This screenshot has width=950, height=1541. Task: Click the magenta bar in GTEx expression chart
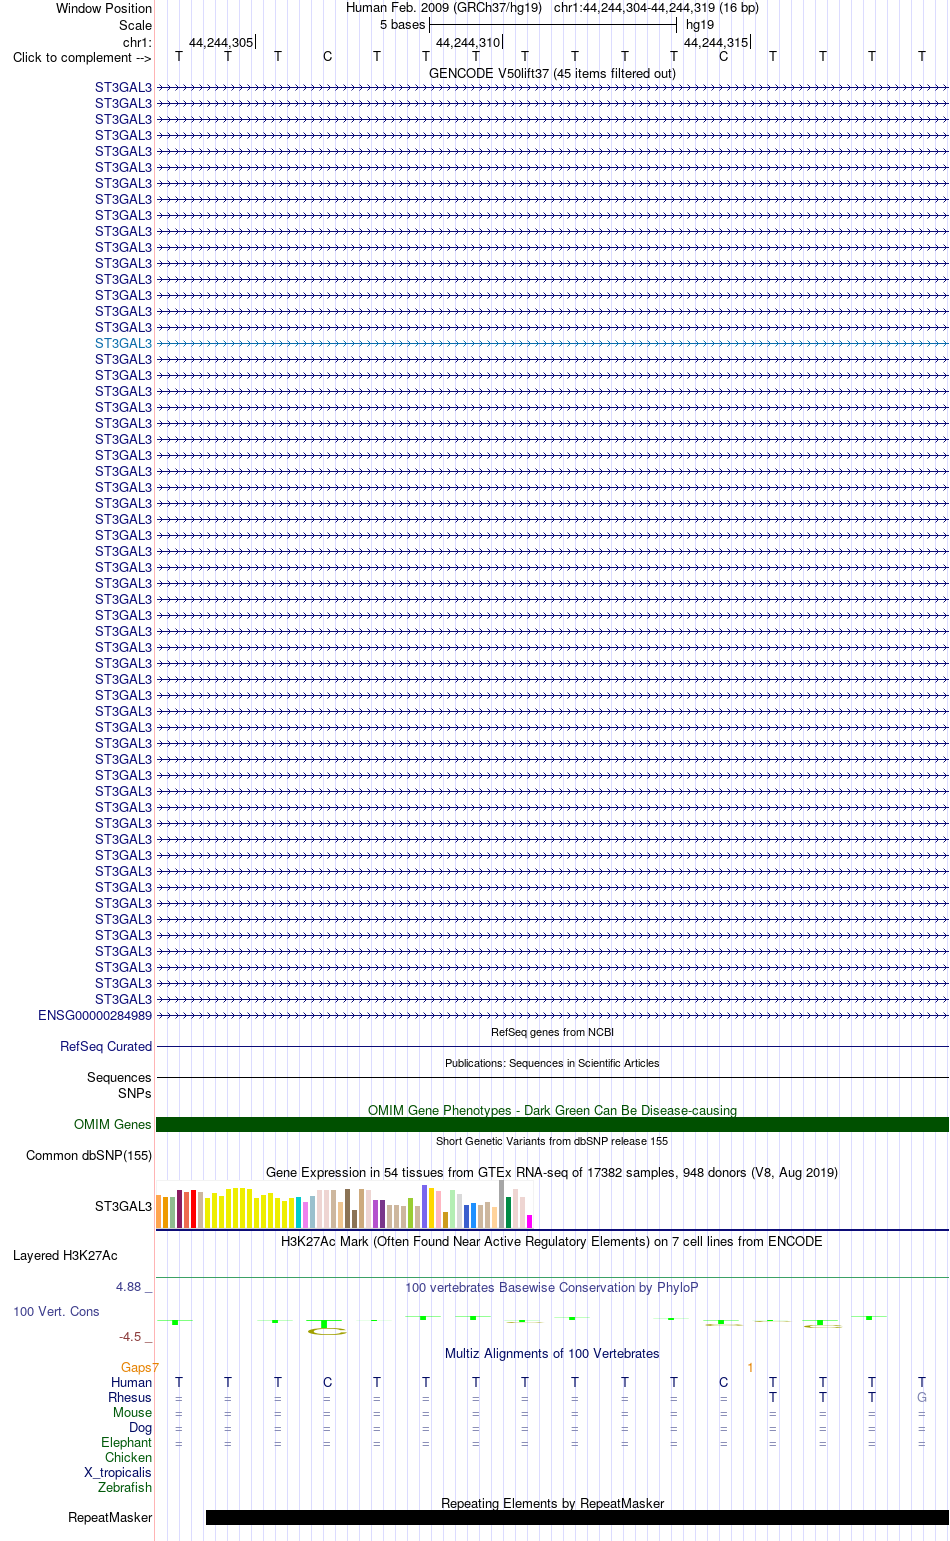tap(529, 1221)
